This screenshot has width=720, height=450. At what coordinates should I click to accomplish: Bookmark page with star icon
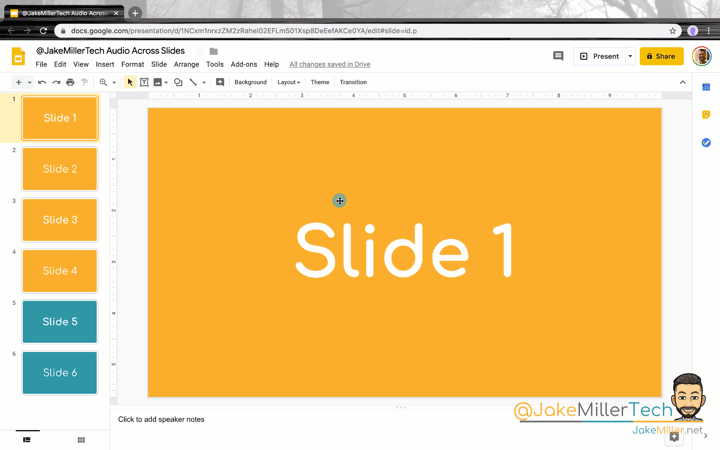[673, 31]
